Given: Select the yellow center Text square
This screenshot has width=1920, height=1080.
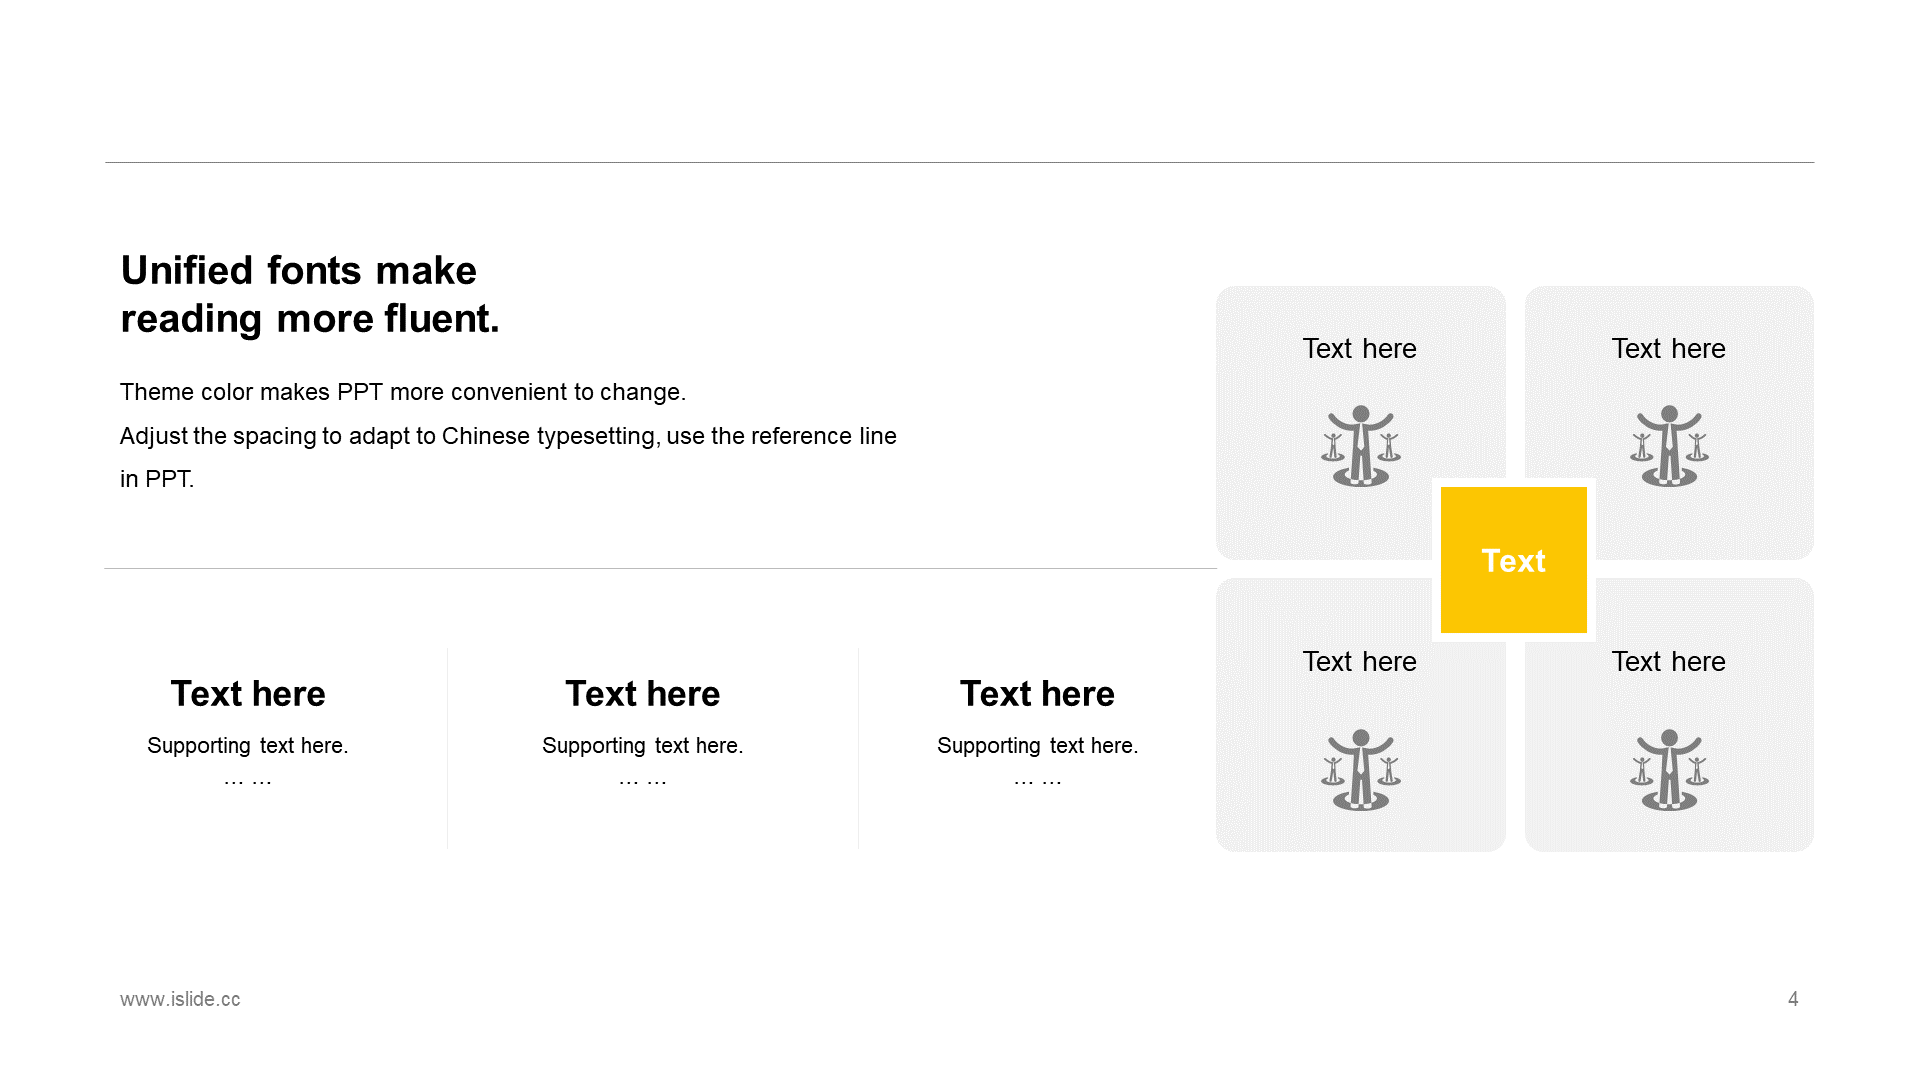Looking at the screenshot, I should (1513, 560).
